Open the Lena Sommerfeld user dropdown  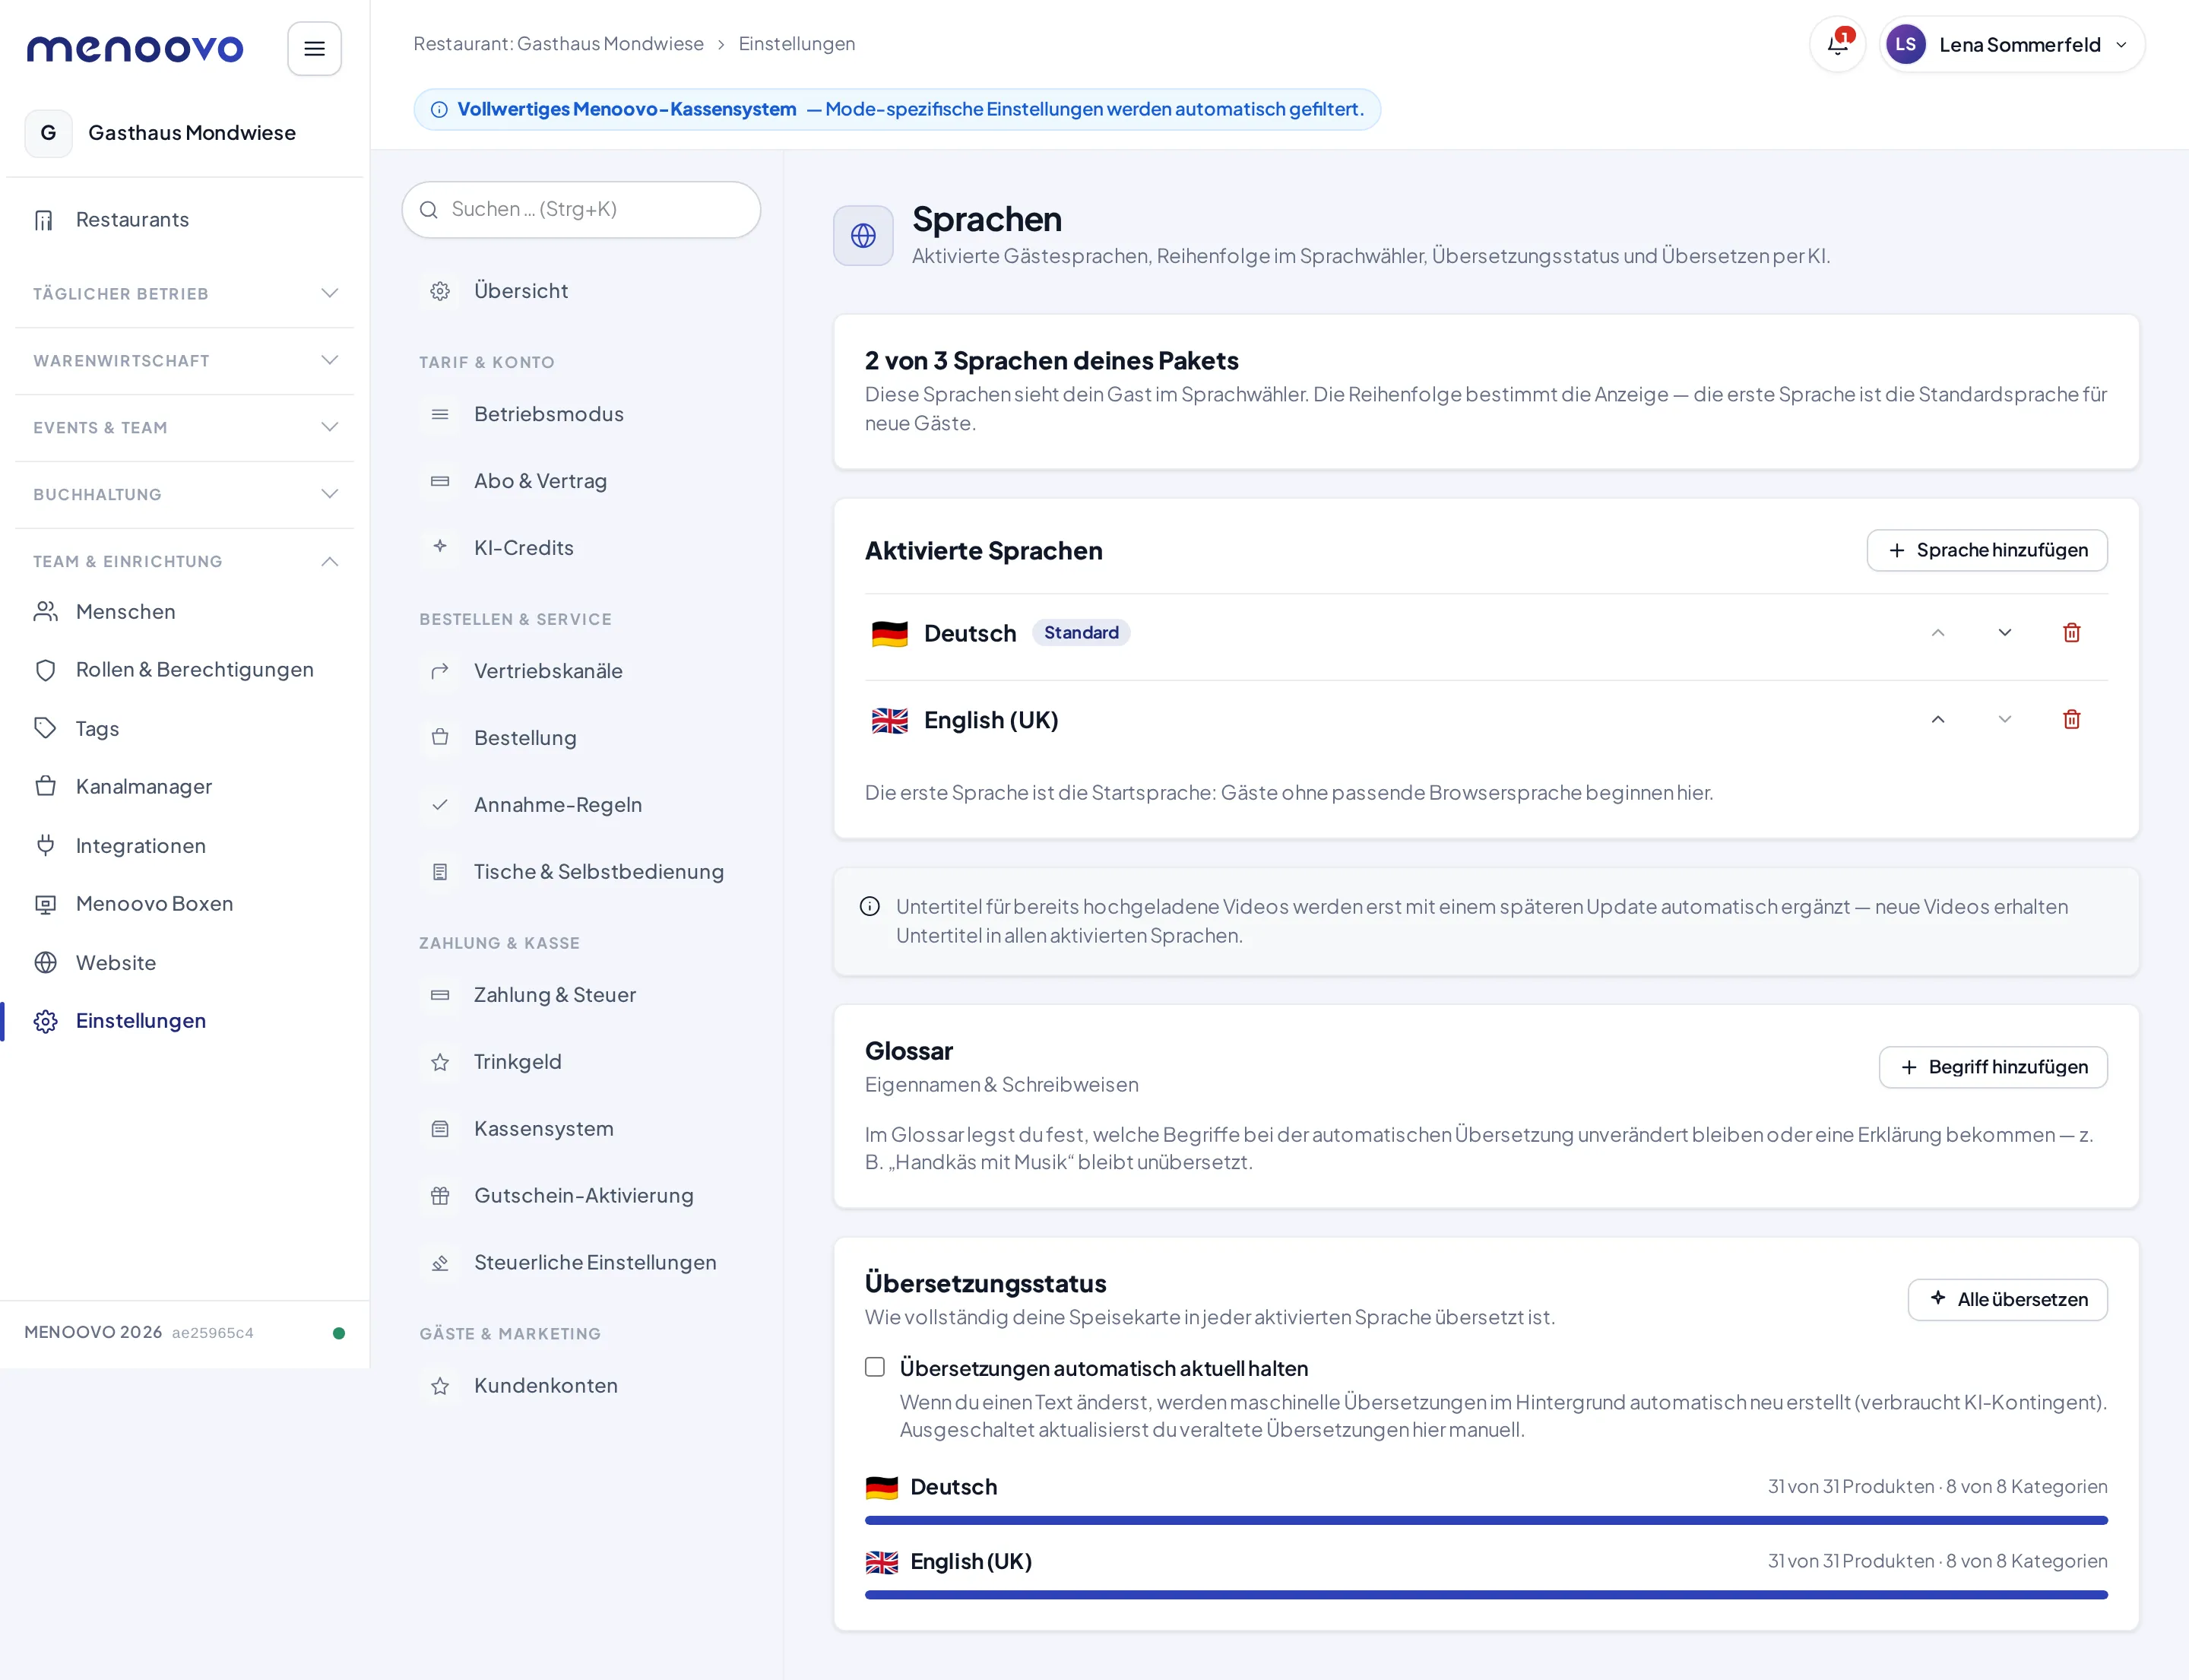(x=2012, y=44)
